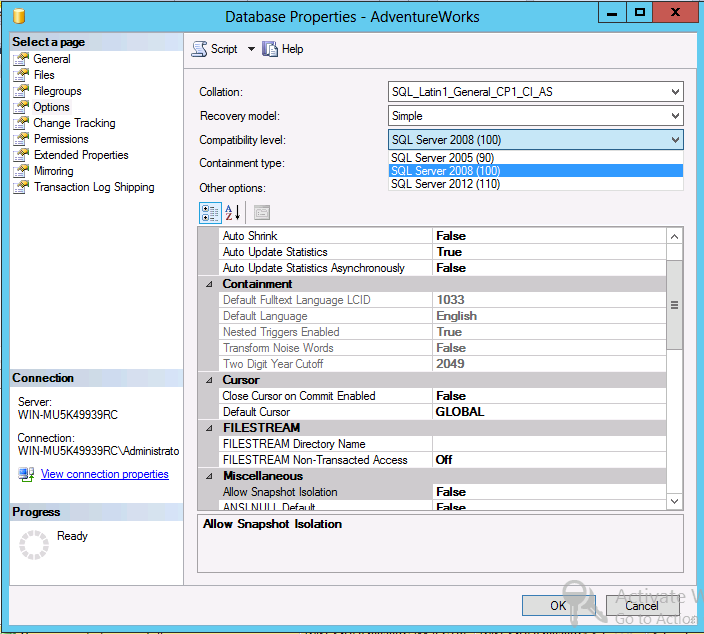The image size is (704, 634).
Task: Open the Filegroups page
Action: [57, 91]
